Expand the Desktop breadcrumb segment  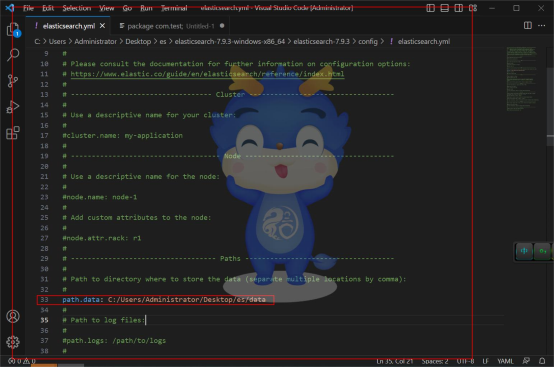(x=138, y=42)
